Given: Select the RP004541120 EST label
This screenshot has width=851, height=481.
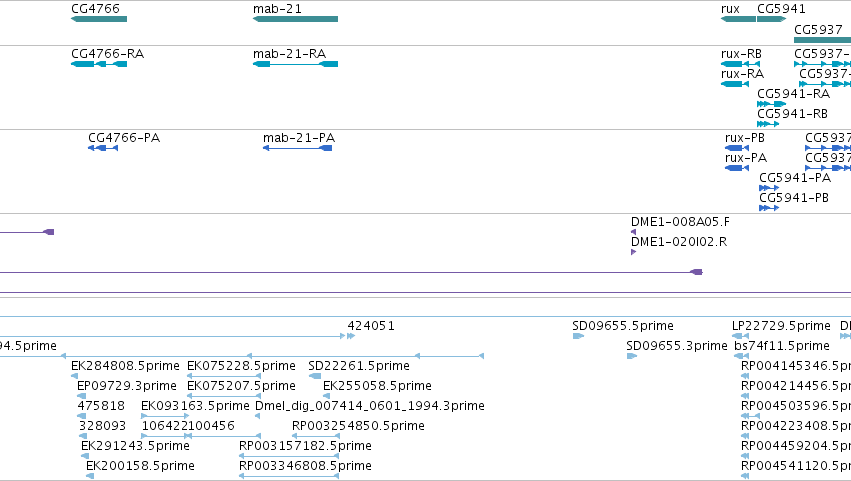Looking at the screenshot, I should (796, 466).
